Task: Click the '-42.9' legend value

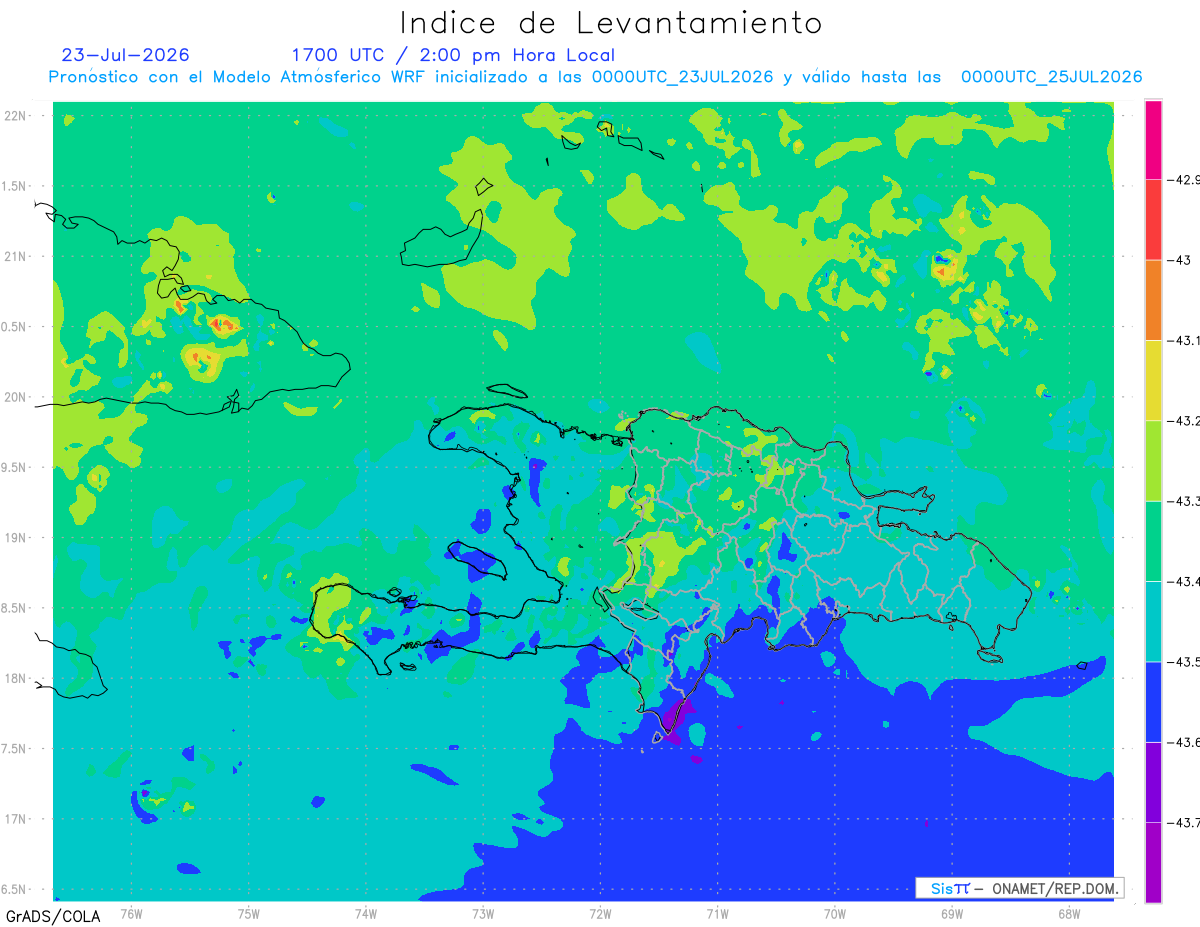Action: pyautogui.click(x=1183, y=180)
